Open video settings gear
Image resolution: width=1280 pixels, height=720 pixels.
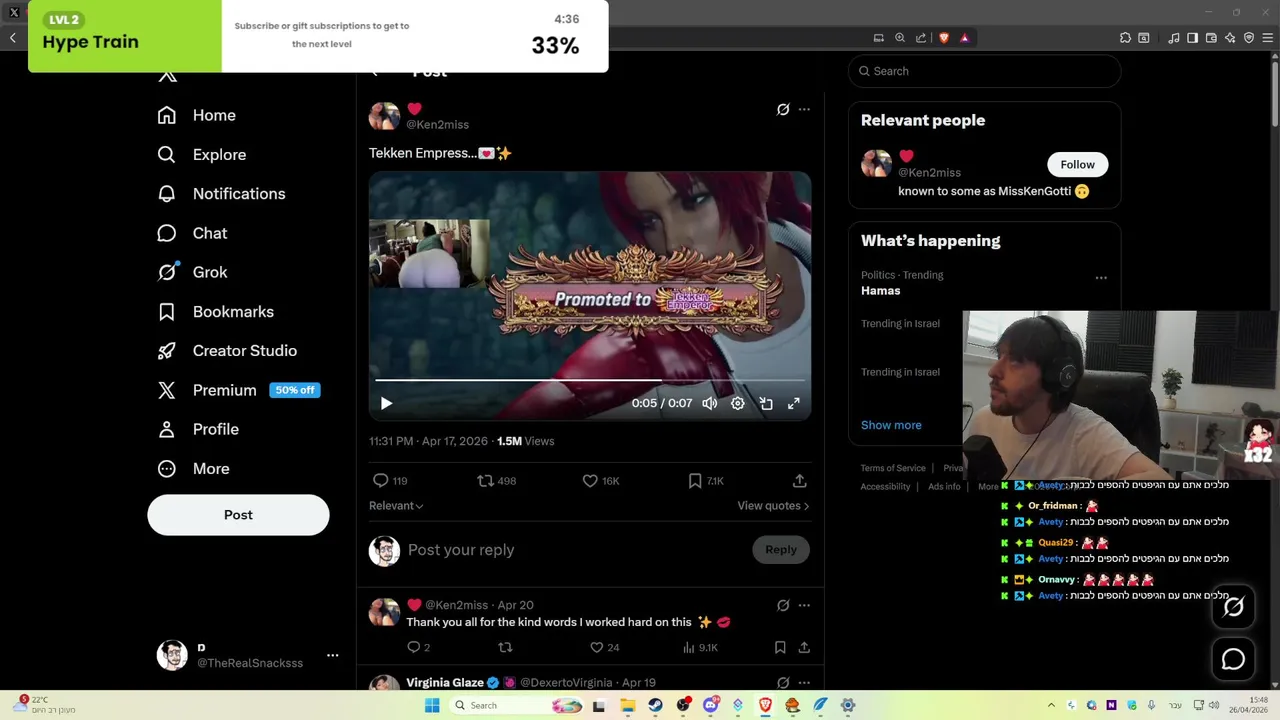(x=738, y=403)
